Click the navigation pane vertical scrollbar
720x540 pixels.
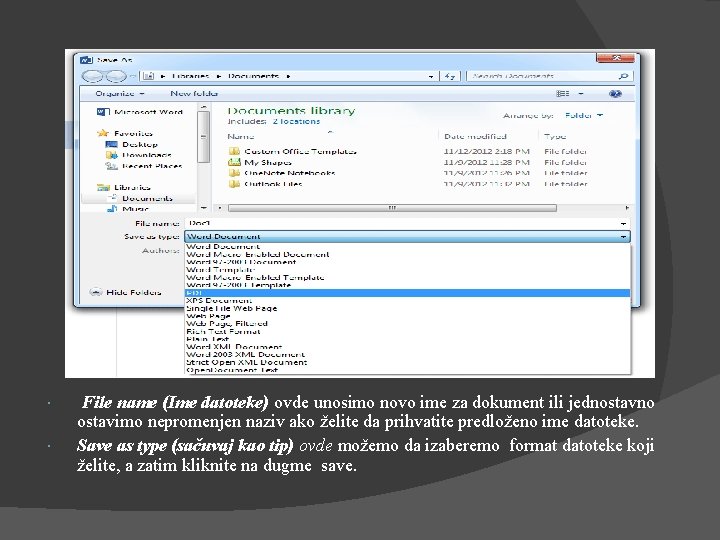point(203,137)
